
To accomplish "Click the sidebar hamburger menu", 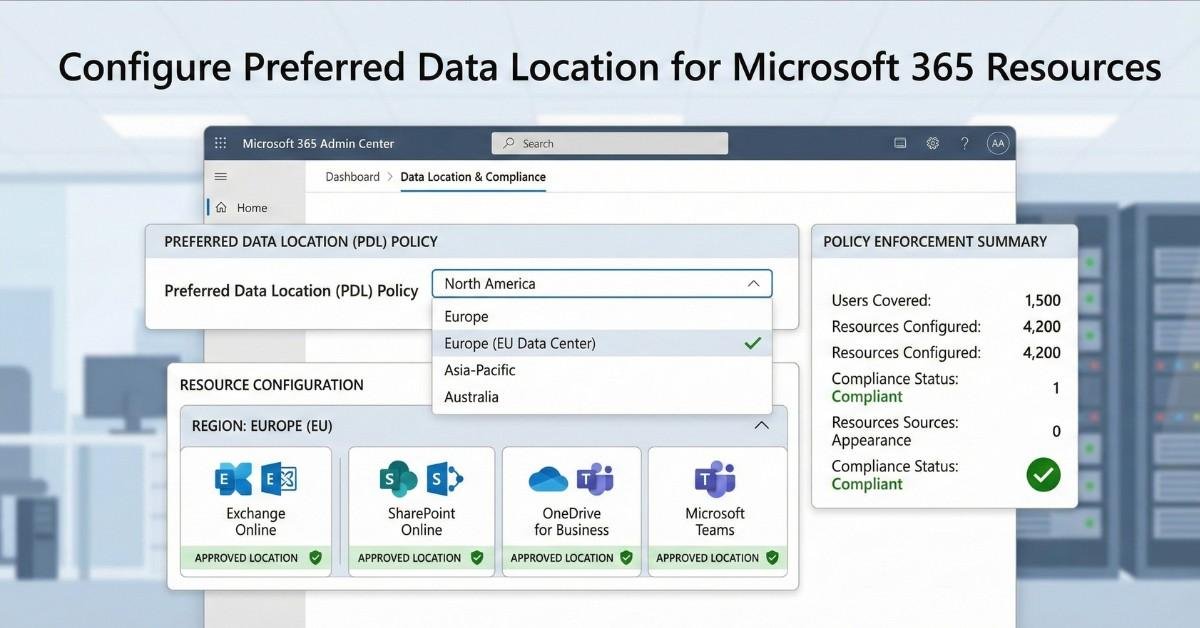I will point(220,176).
